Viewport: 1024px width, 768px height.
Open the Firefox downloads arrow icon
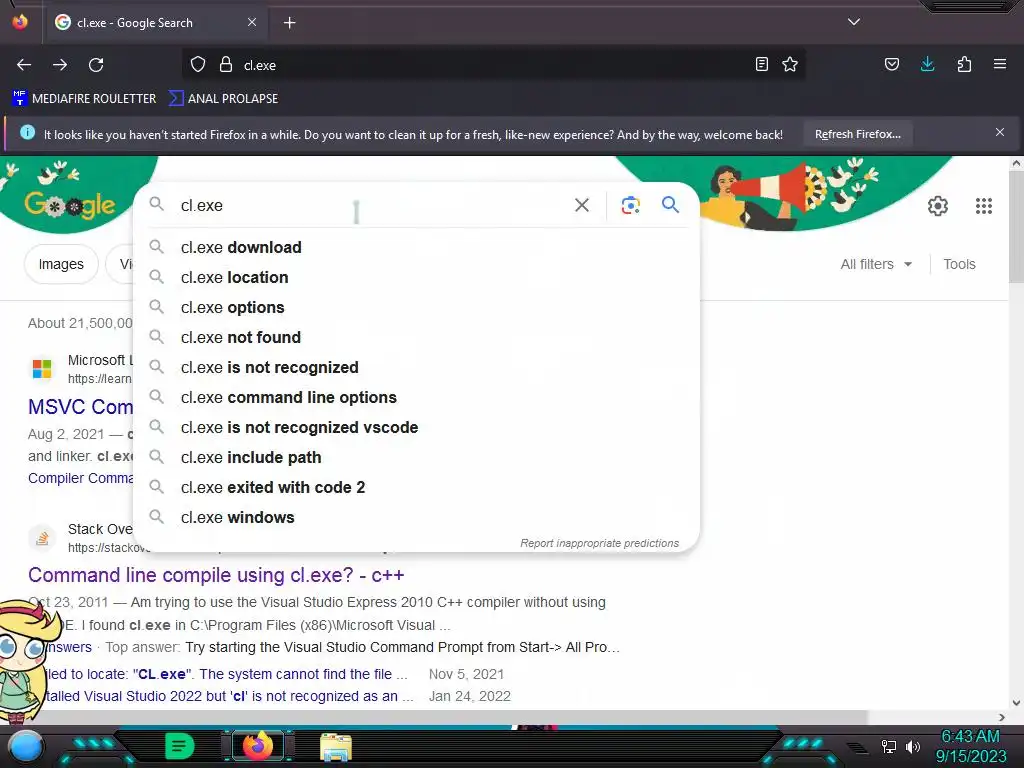(x=927, y=64)
